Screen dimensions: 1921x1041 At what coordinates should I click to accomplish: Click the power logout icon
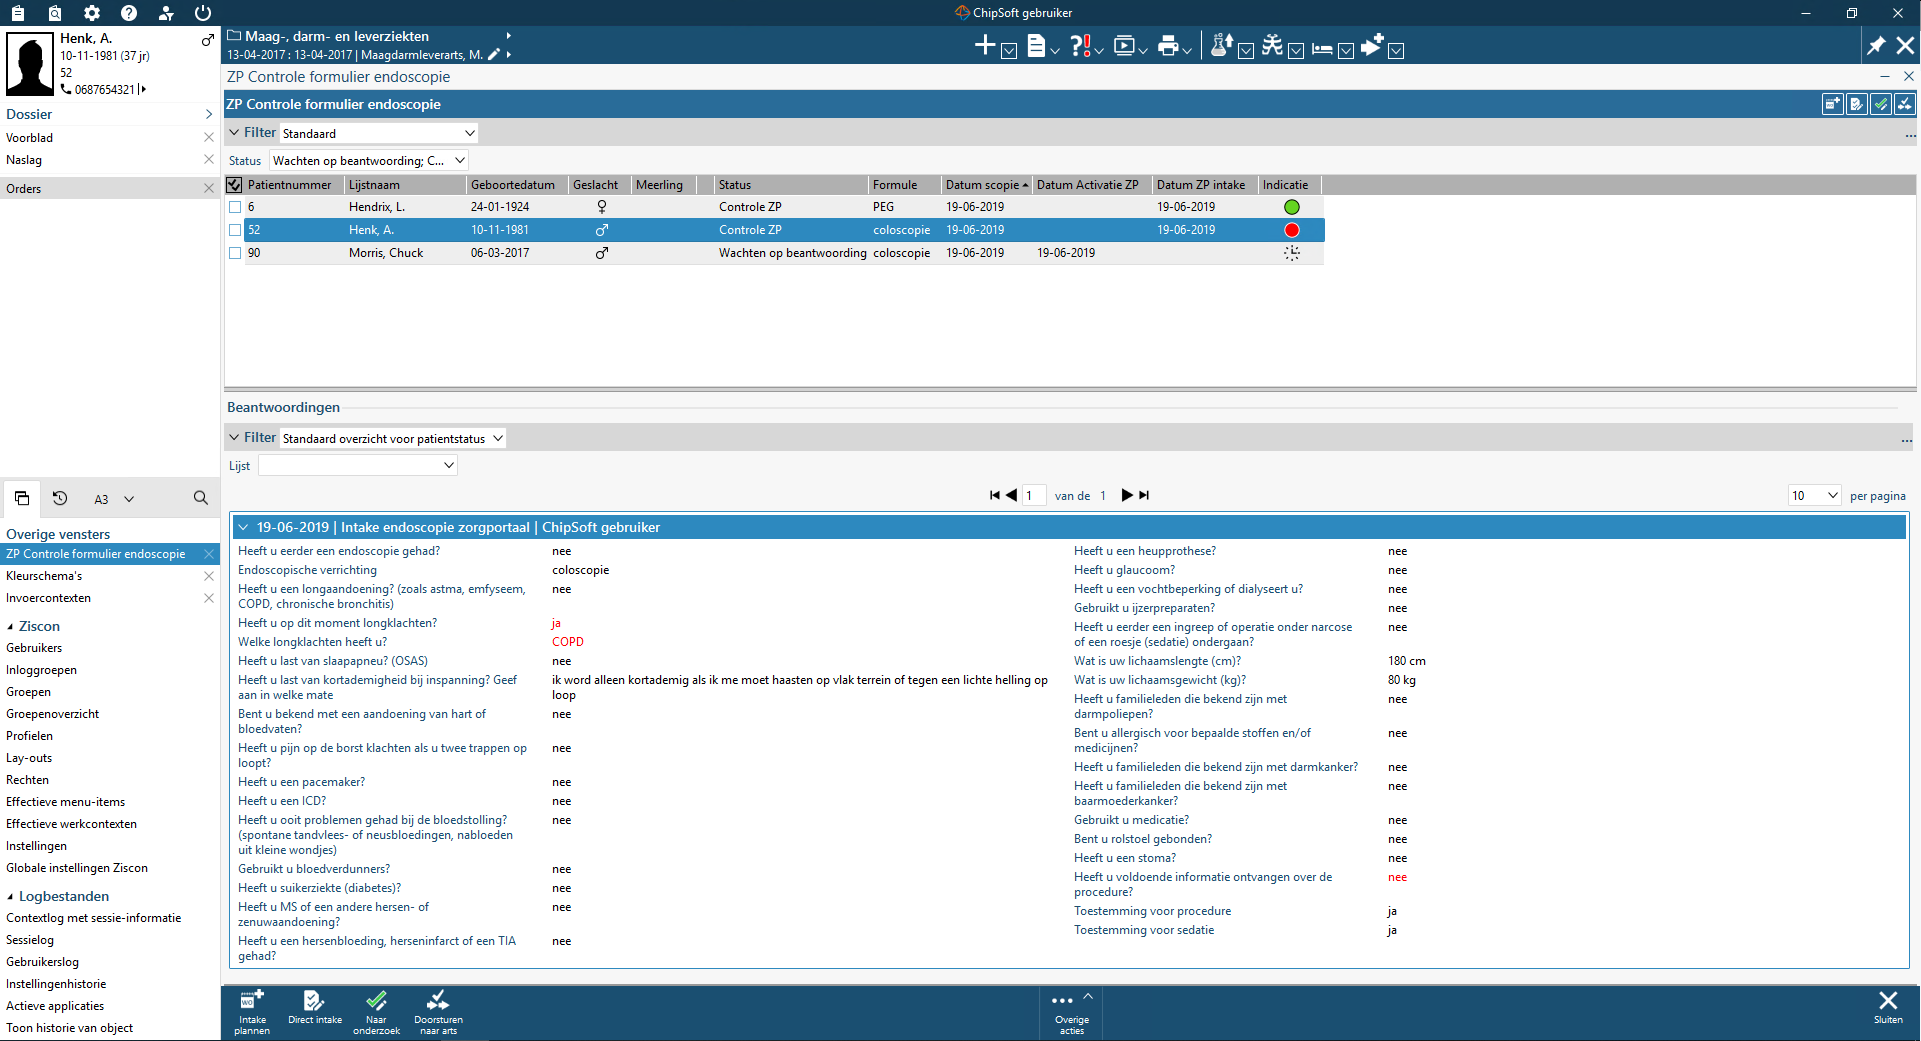[203, 13]
